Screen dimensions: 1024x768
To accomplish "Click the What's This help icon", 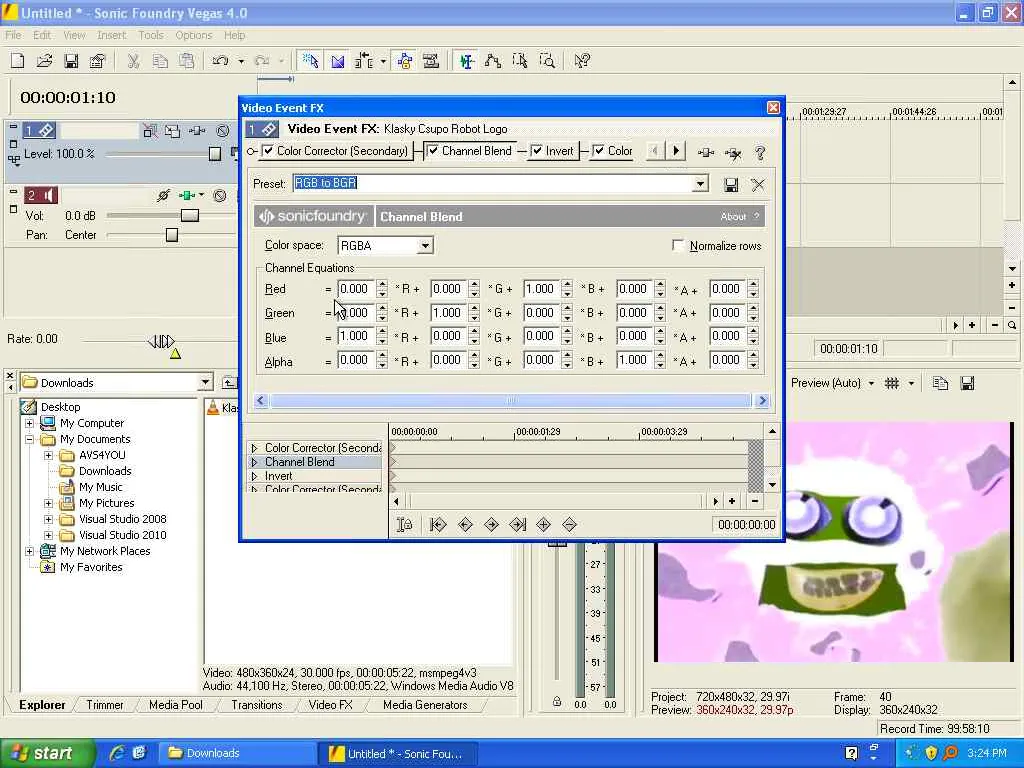I will click(x=582, y=61).
